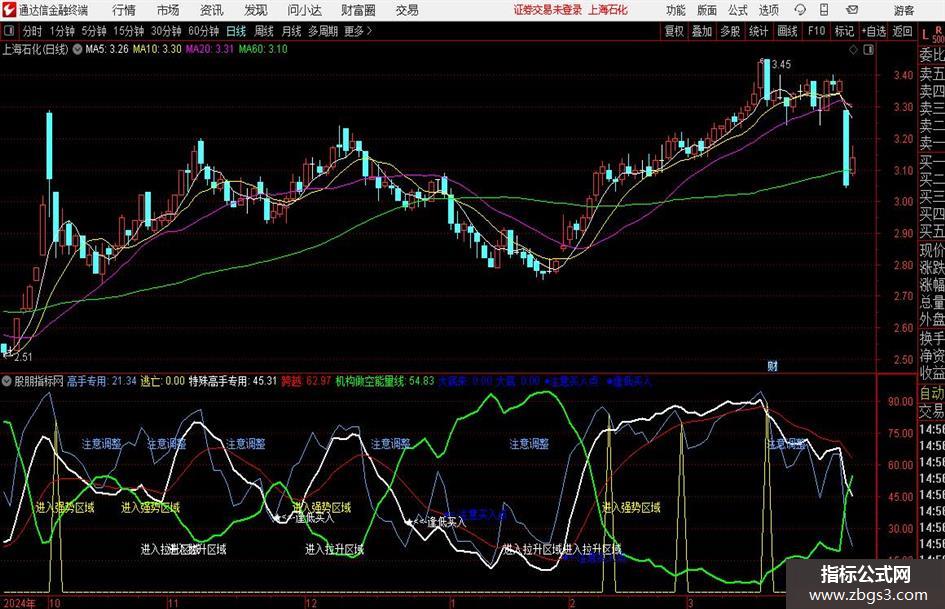945x609 pixels.
Task: Click the customer service headset icon
Action: (x=800, y=10)
